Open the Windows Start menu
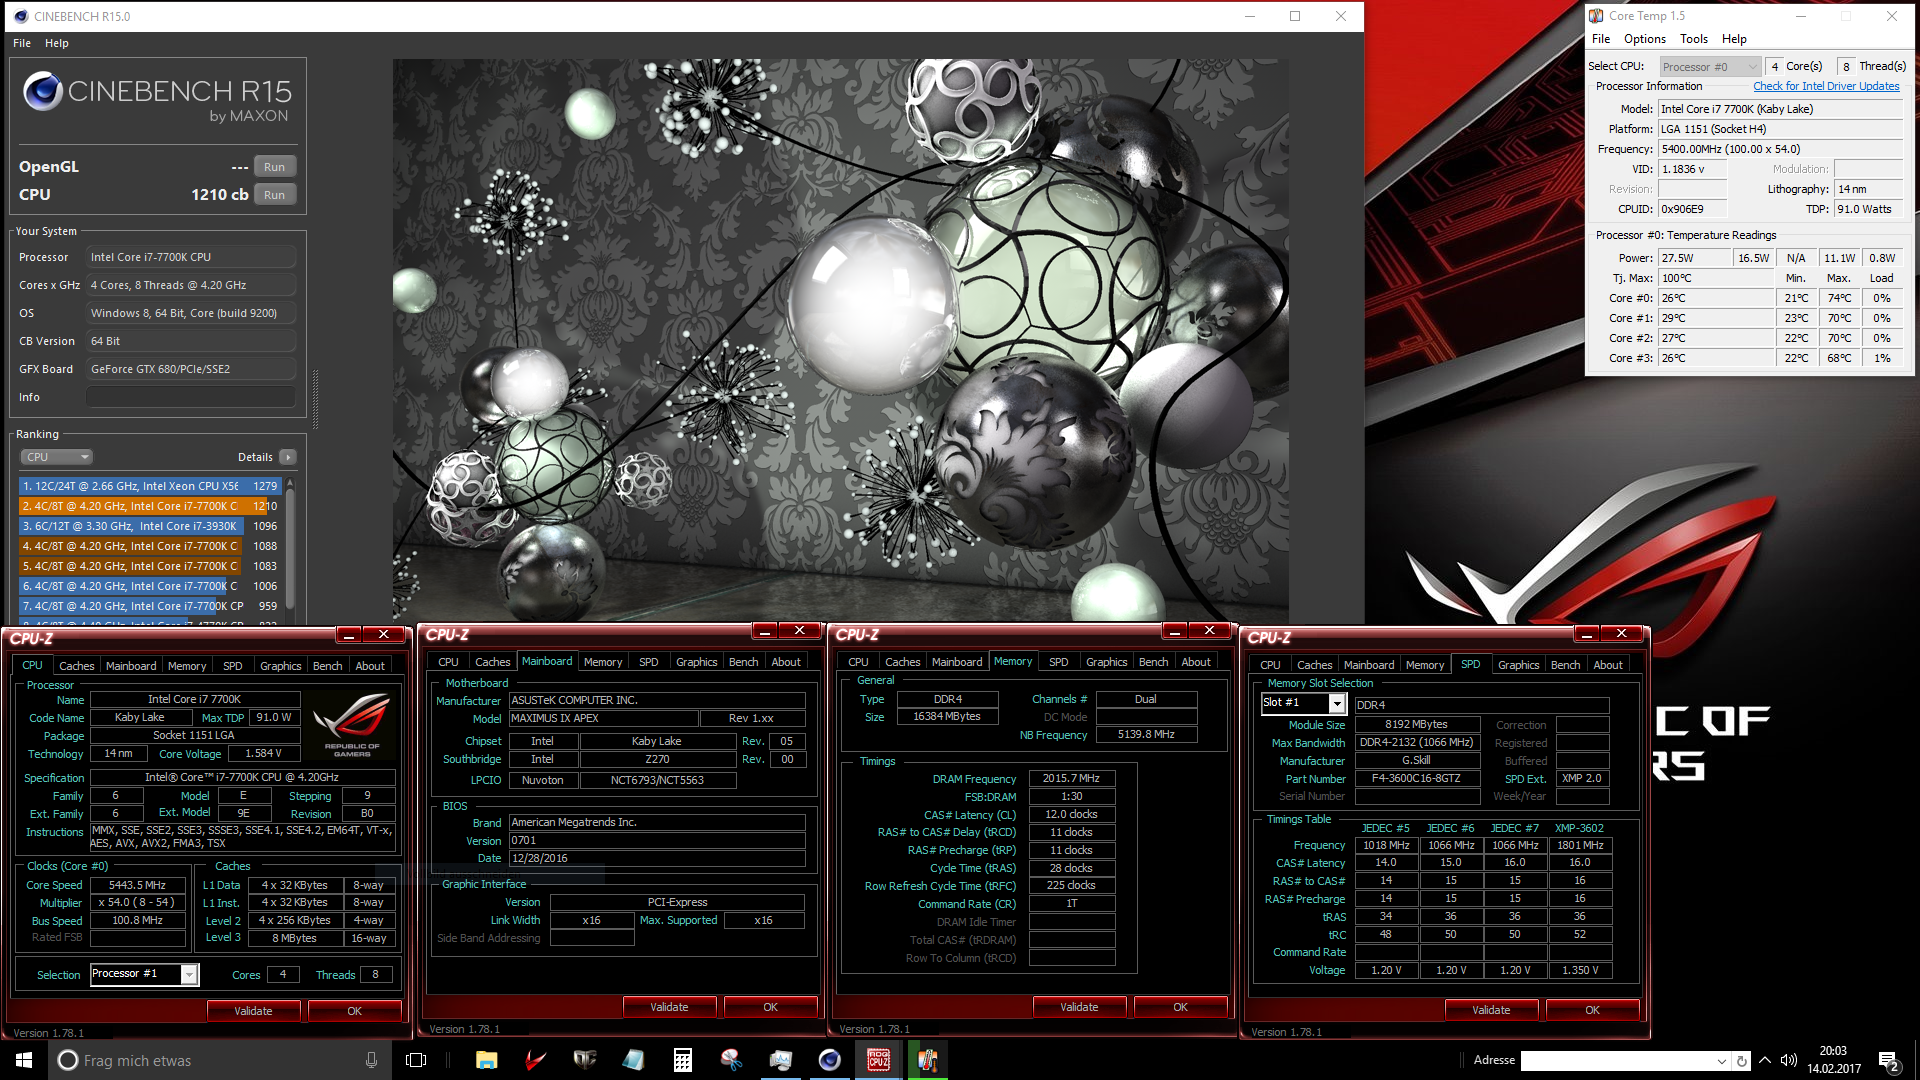 tap(24, 1060)
